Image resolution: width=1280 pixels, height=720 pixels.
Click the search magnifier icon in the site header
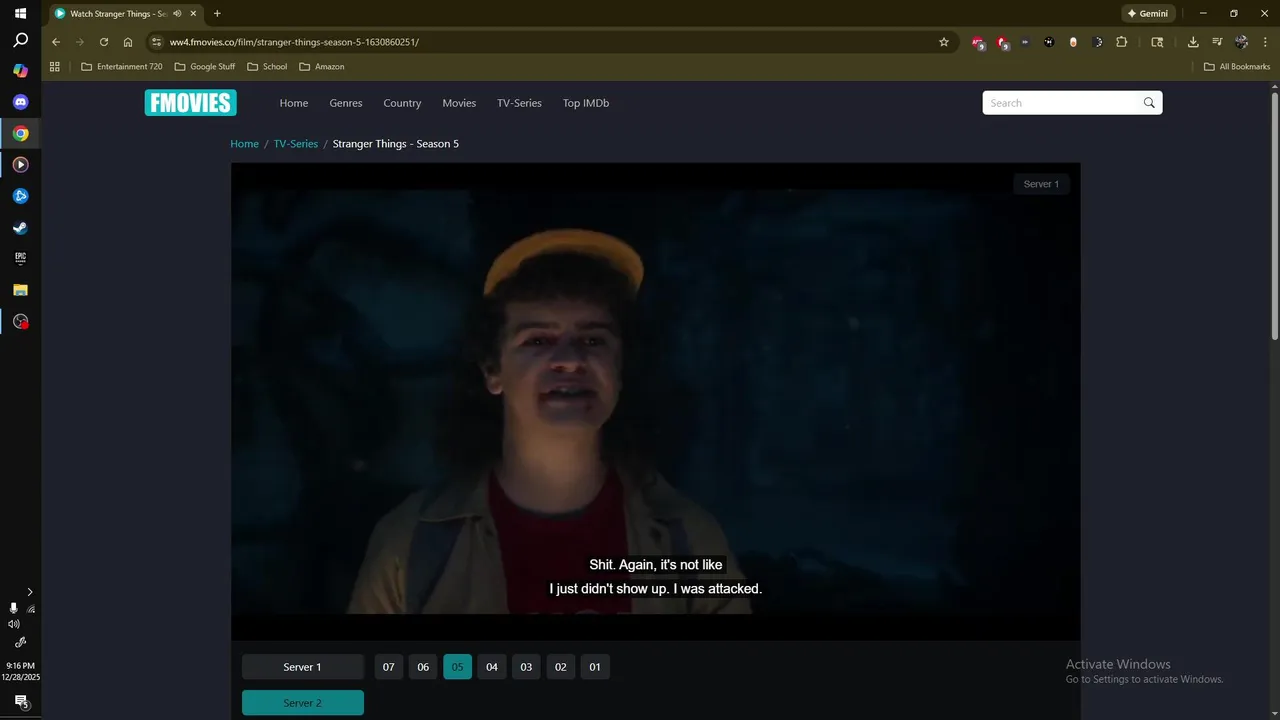tap(1149, 103)
